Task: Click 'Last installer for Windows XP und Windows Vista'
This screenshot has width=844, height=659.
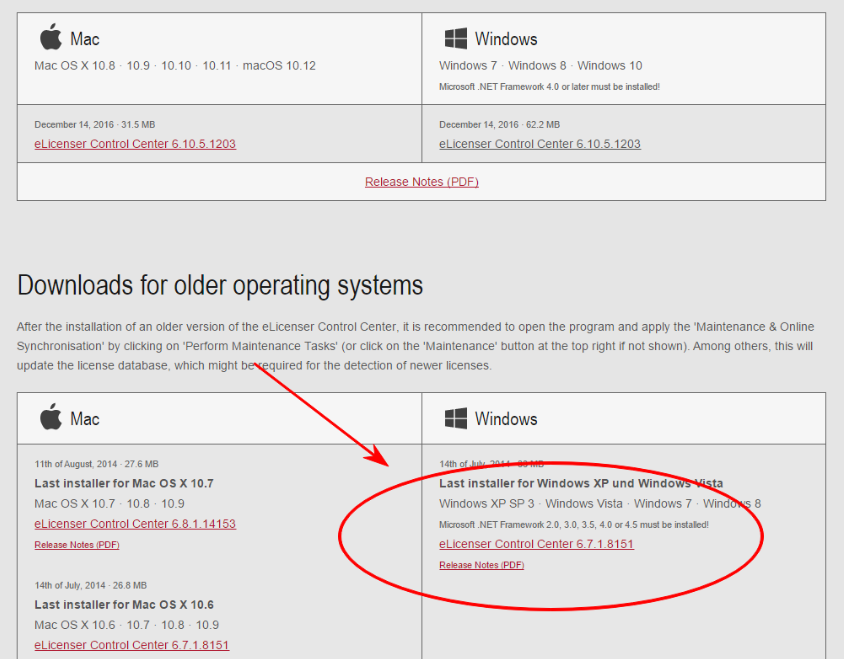Action: click(581, 483)
